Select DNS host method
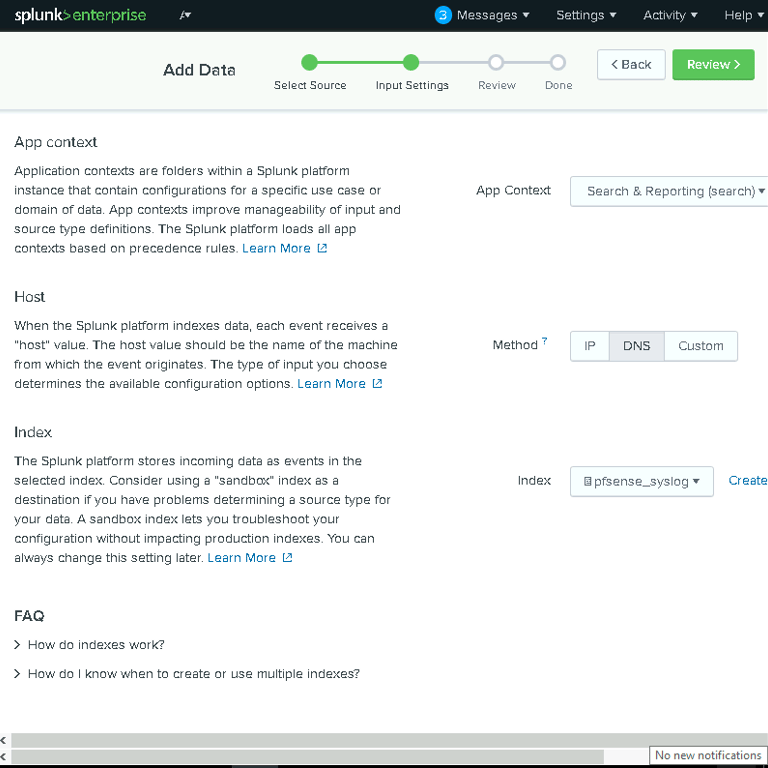This screenshot has height=768, width=768. coord(636,346)
